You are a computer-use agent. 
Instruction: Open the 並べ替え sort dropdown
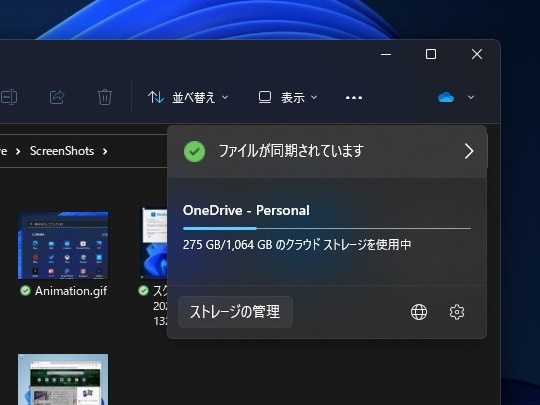(188, 98)
